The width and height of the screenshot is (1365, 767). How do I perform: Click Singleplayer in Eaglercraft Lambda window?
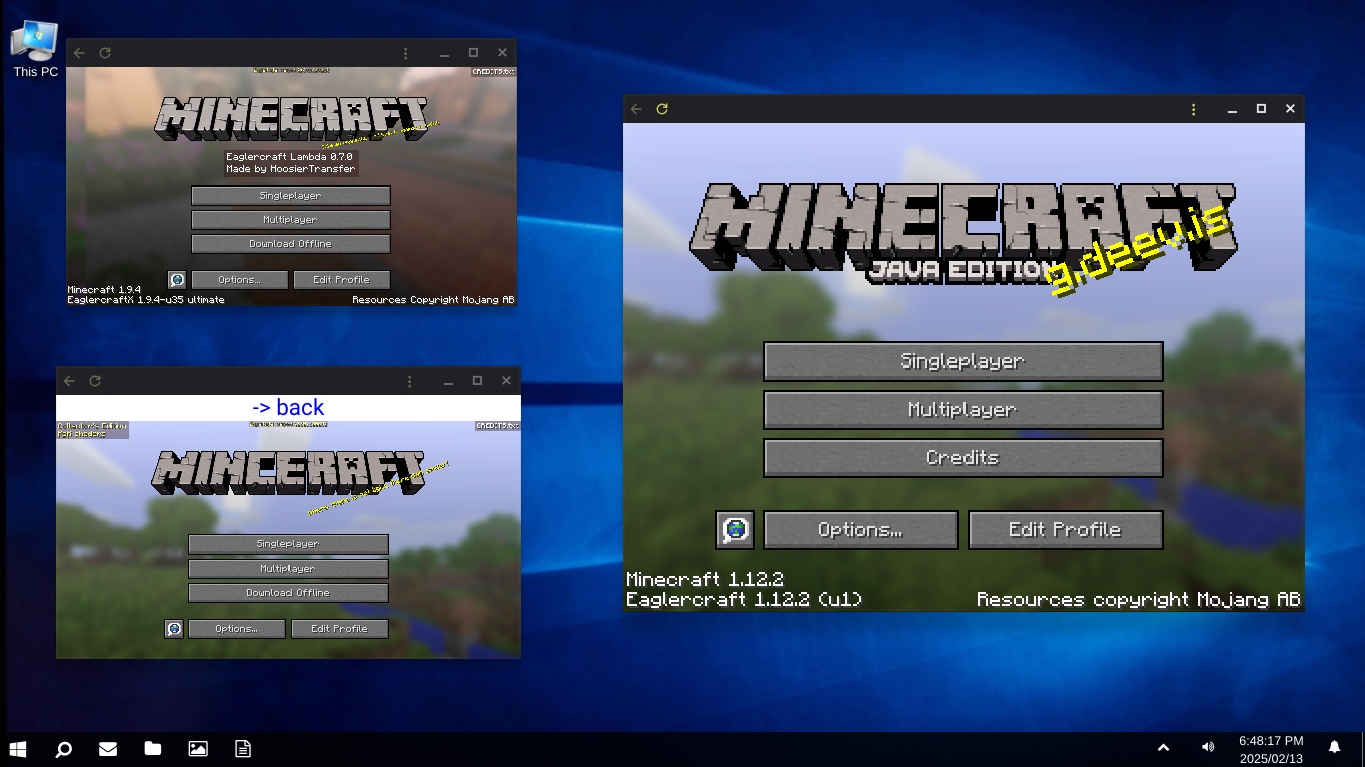coord(291,196)
